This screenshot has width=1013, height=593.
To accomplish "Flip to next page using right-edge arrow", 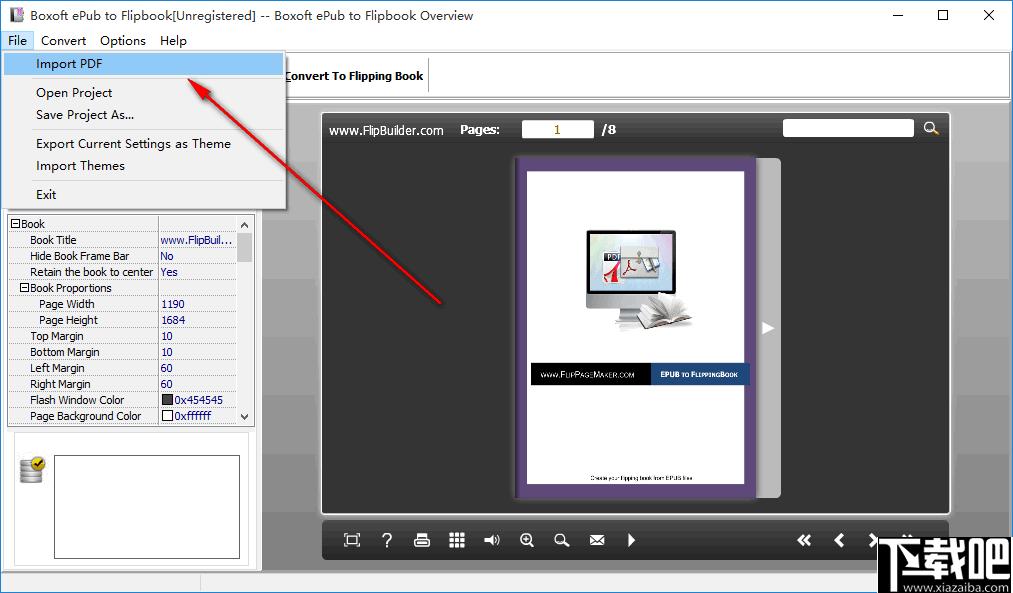I will click(768, 328).
